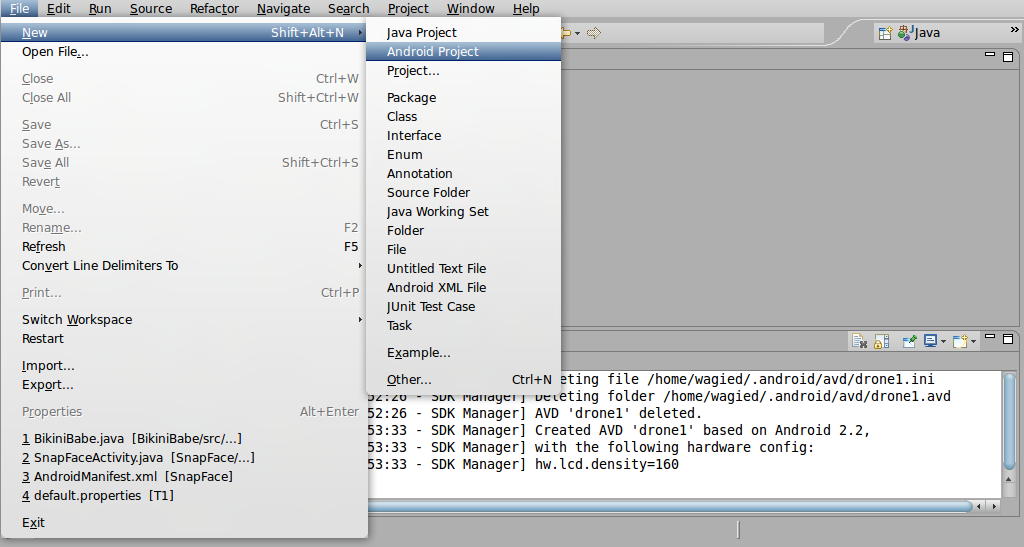Viewport: 1024px width, 547px height.
Task: Create a new Enum
Action: pyautogui.click(x=464, y=155)
